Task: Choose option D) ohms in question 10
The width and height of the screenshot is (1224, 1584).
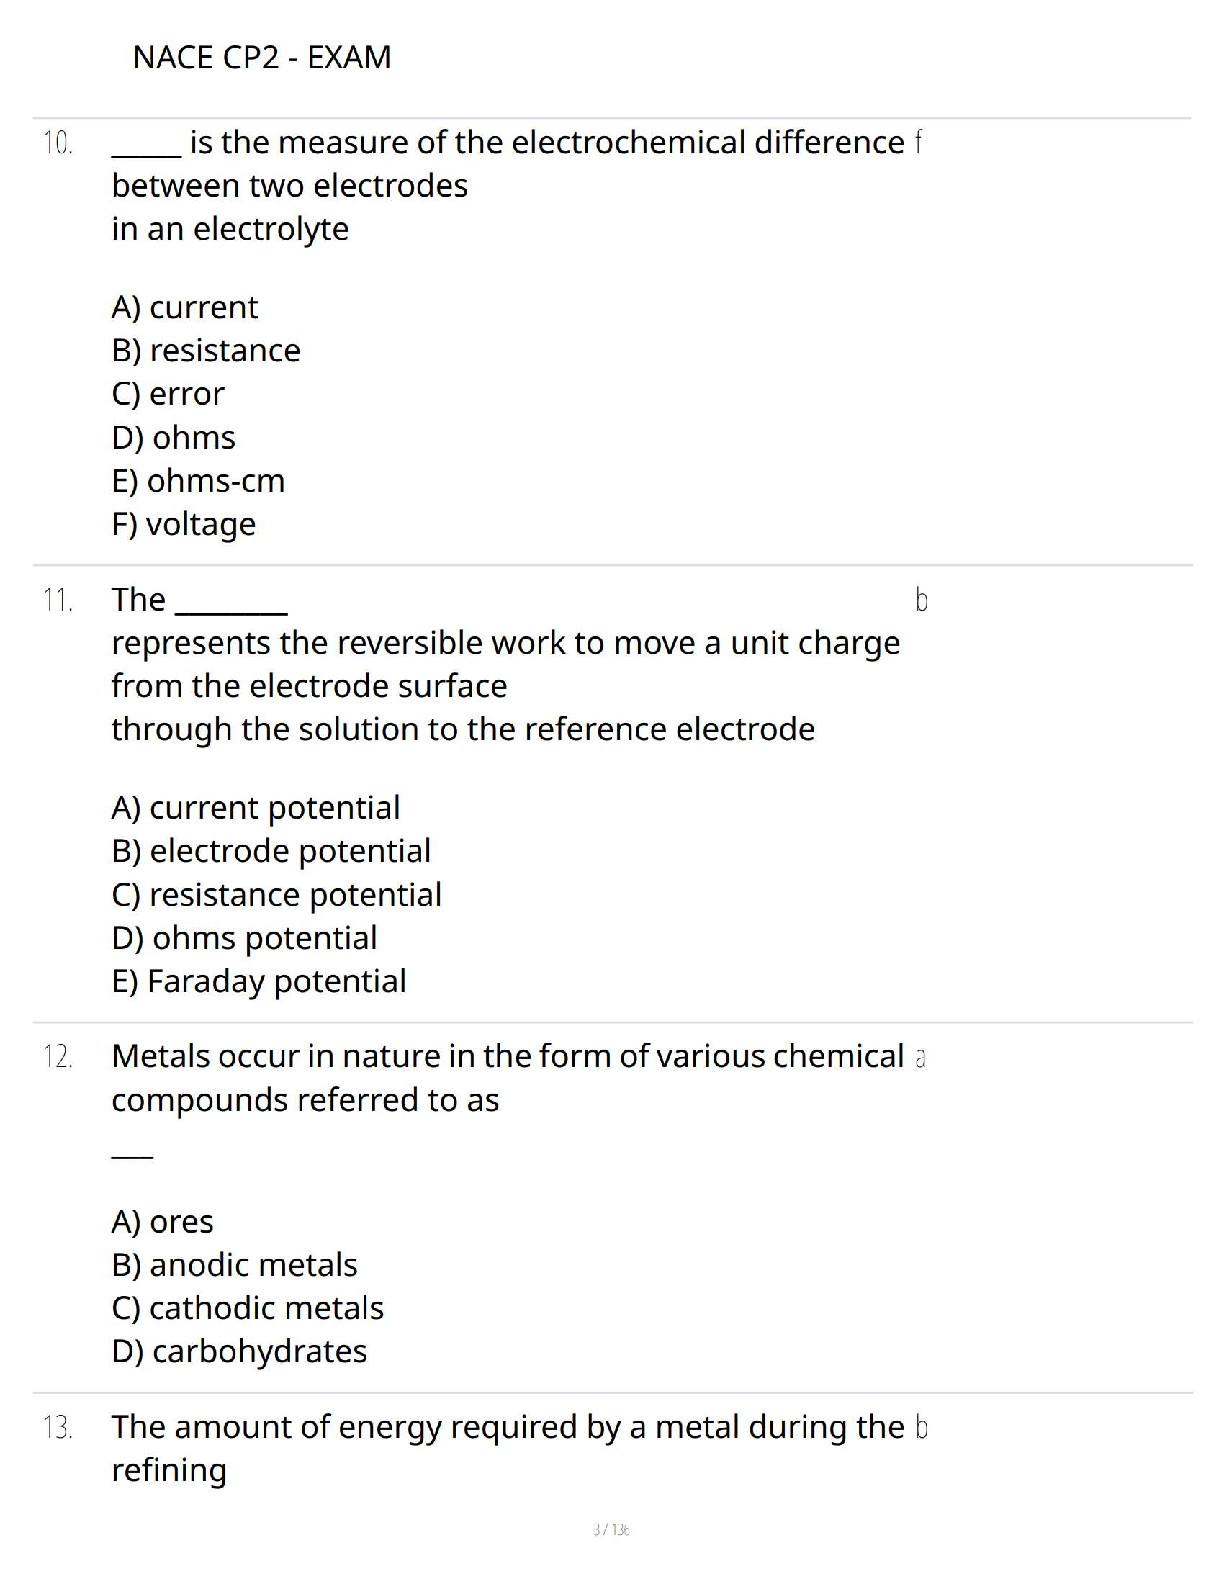Action: point(174,437)
